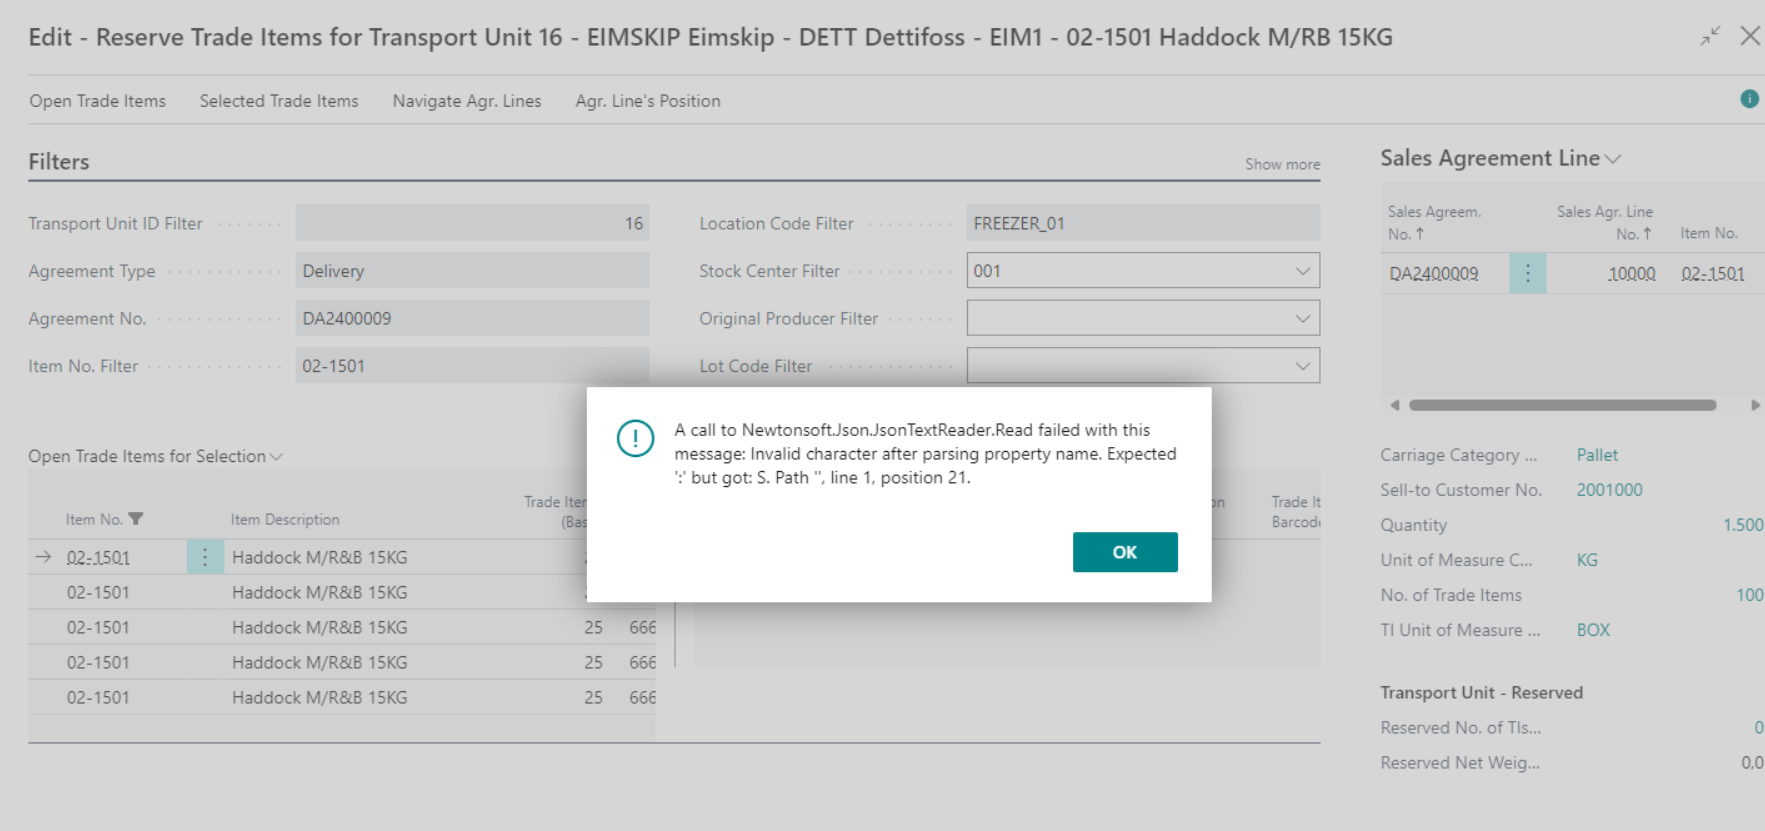Open Sell-to Customer No. 2001000 link
The height and width of the screenshot is (831, 1765).
1609,490
